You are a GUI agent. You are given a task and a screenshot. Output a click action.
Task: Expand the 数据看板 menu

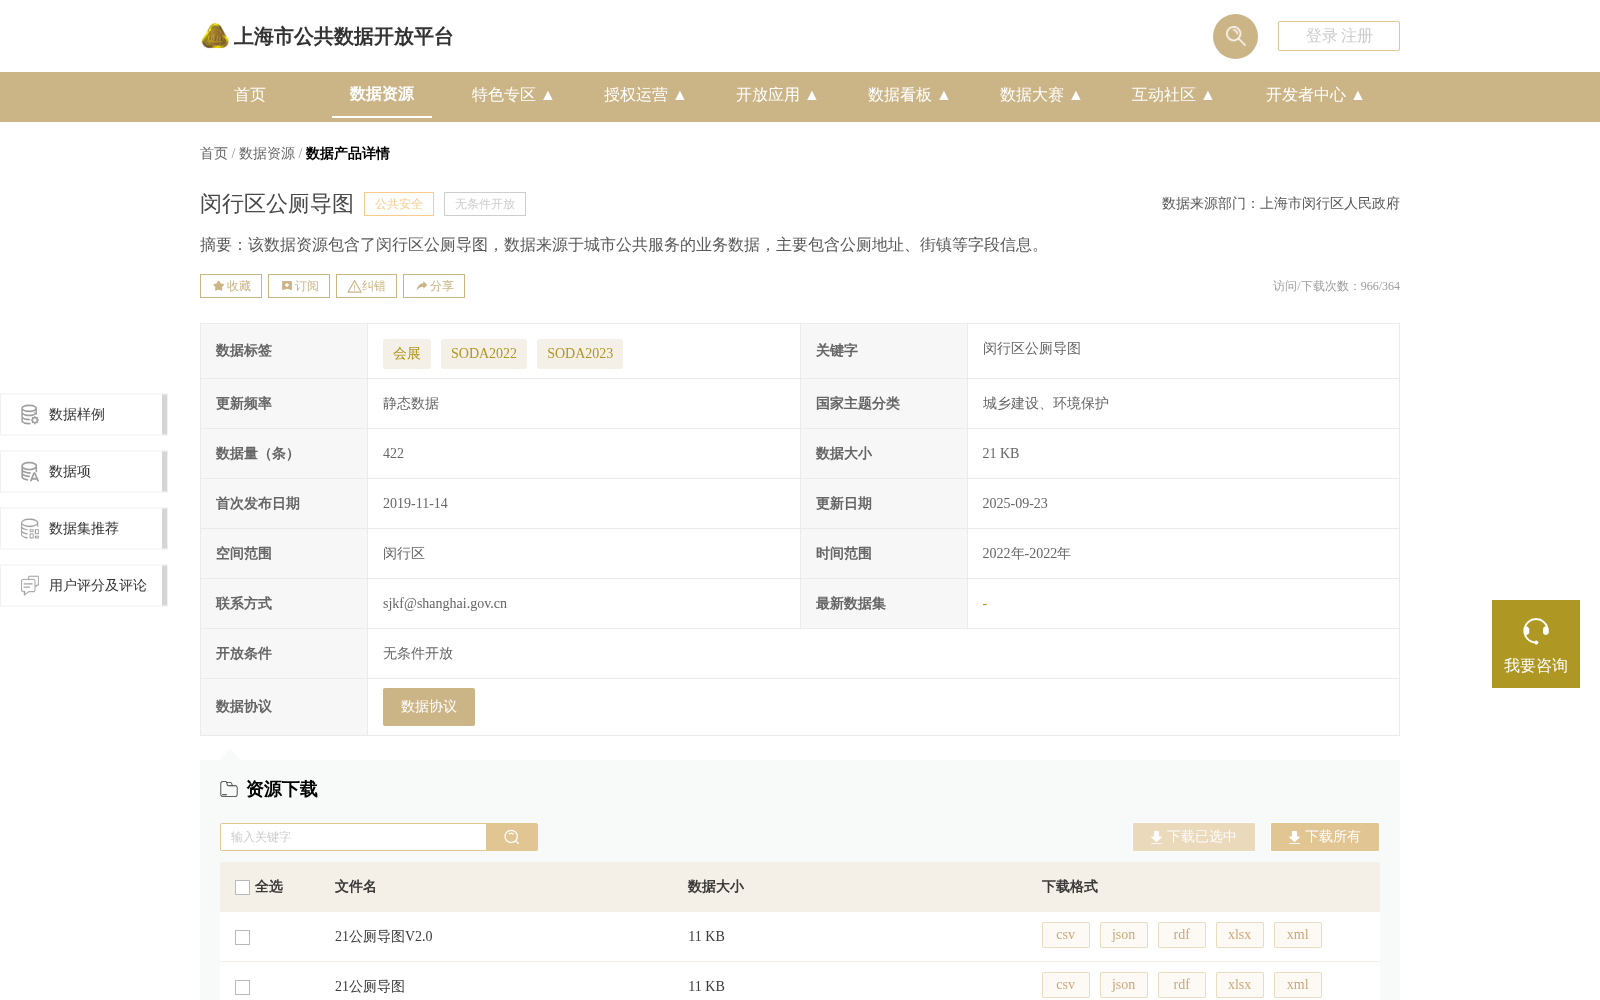(908, 95)
